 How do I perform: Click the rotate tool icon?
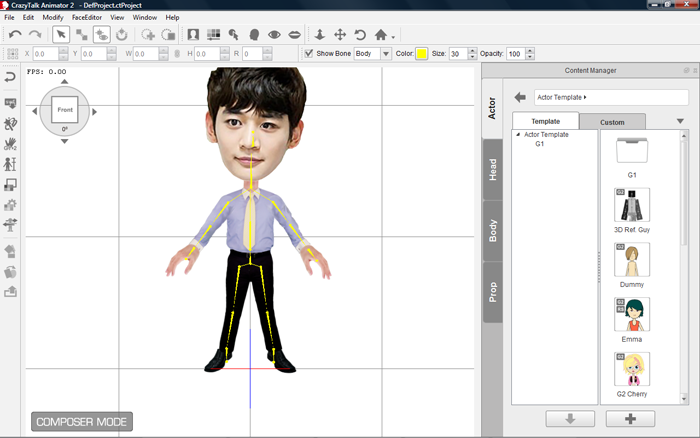(x=360, y=34)
